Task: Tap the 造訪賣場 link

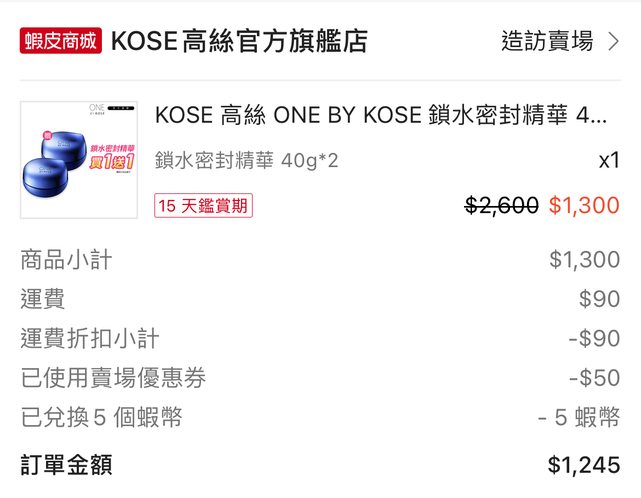Action: point(547,41)
